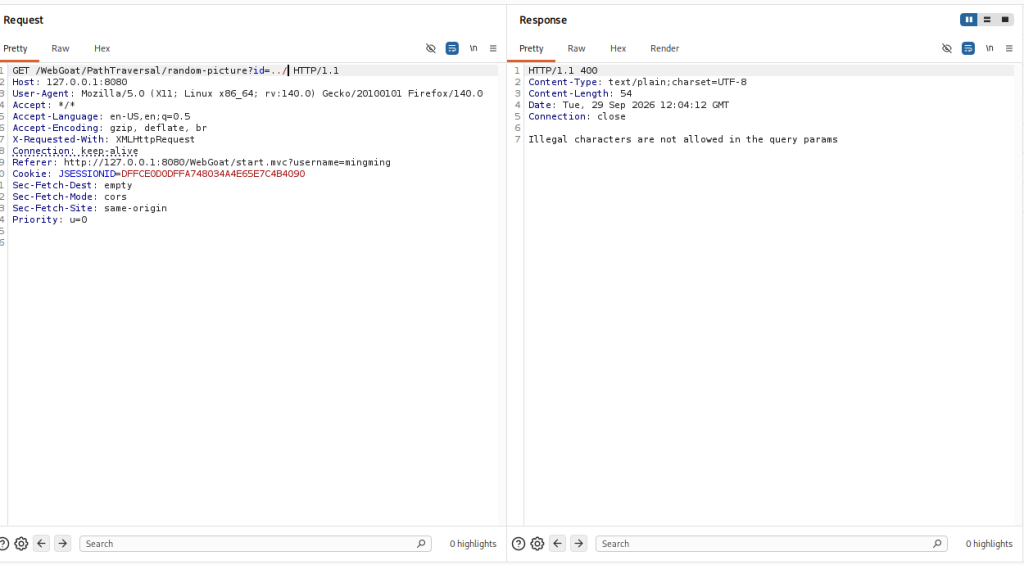Click the Host header value 127.0.0.1:8080
The image size is (1024, 565).
click(x=86, y=82)
